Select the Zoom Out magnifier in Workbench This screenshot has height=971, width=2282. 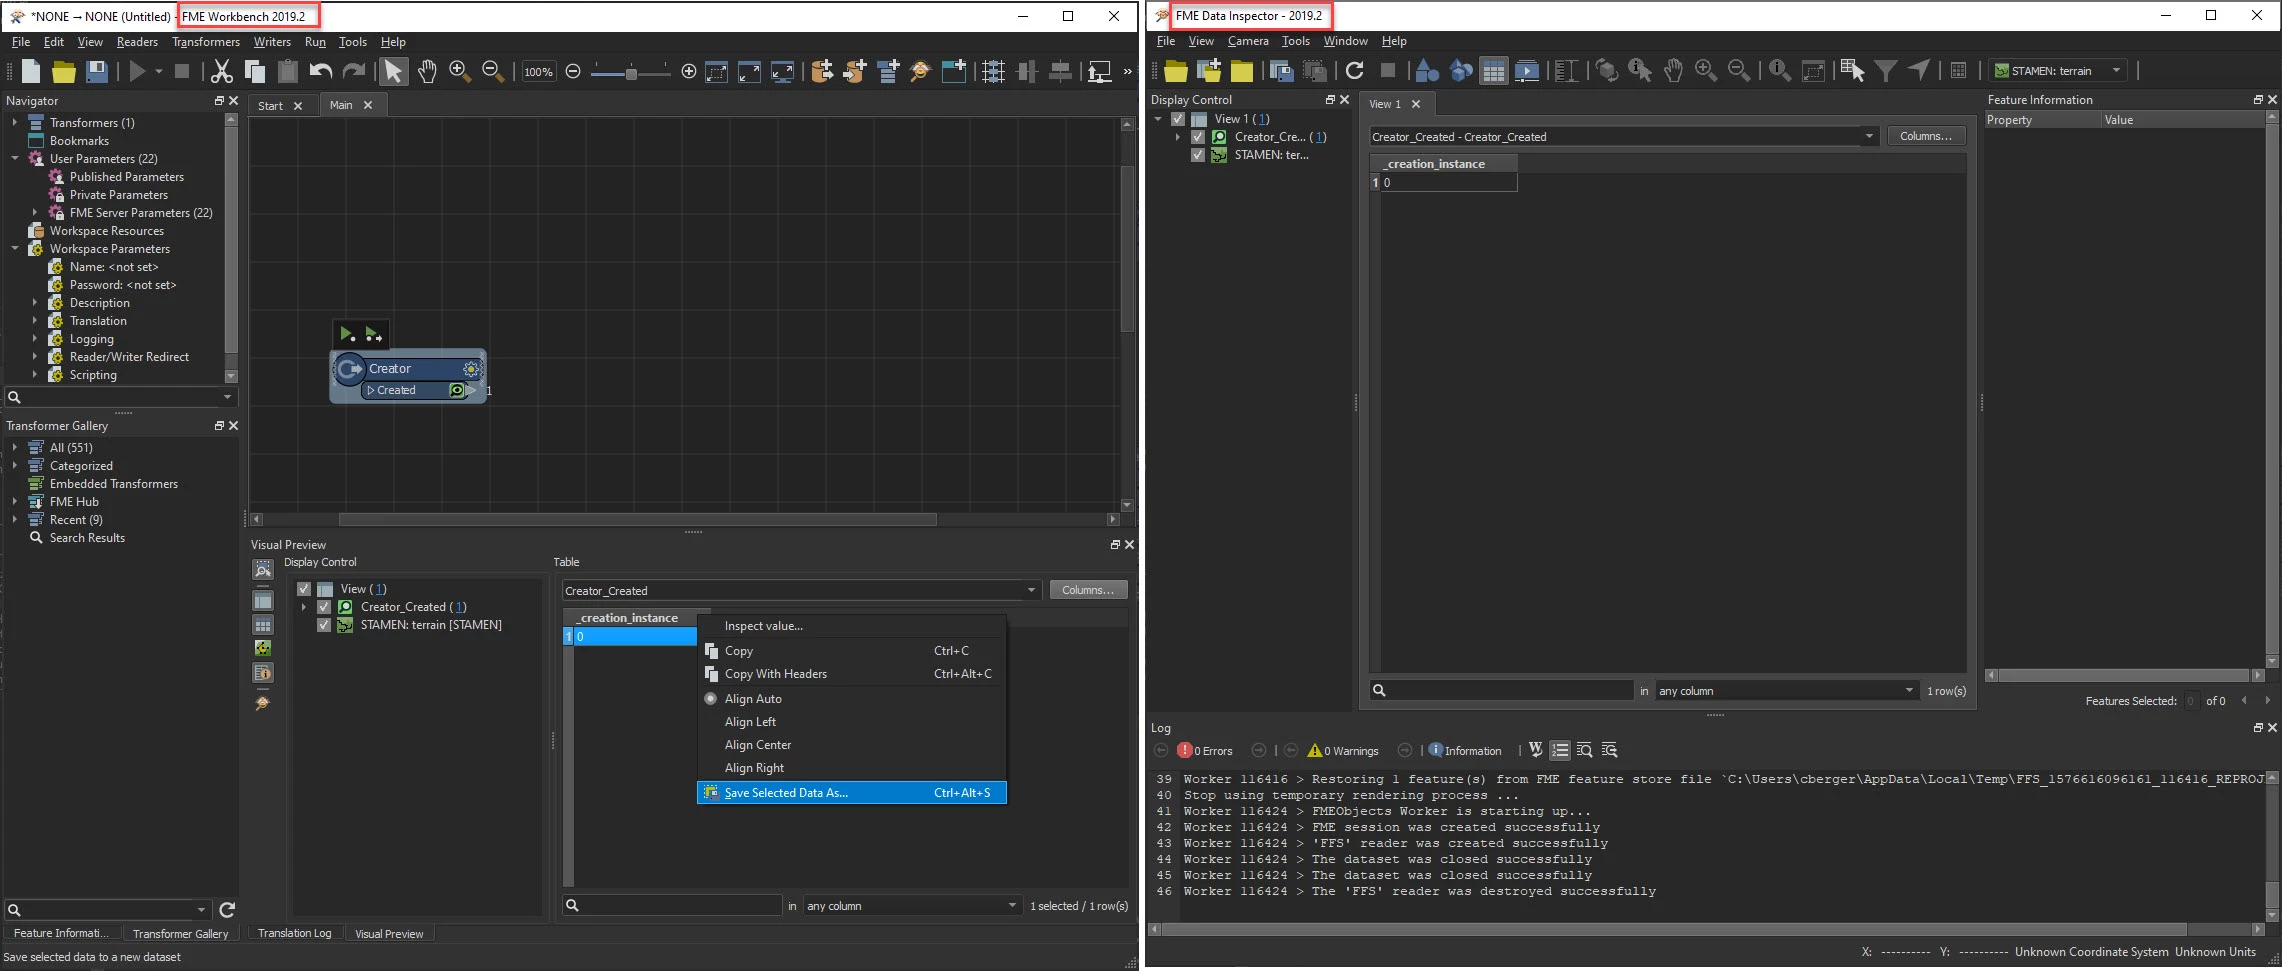[x=492, y=71]
